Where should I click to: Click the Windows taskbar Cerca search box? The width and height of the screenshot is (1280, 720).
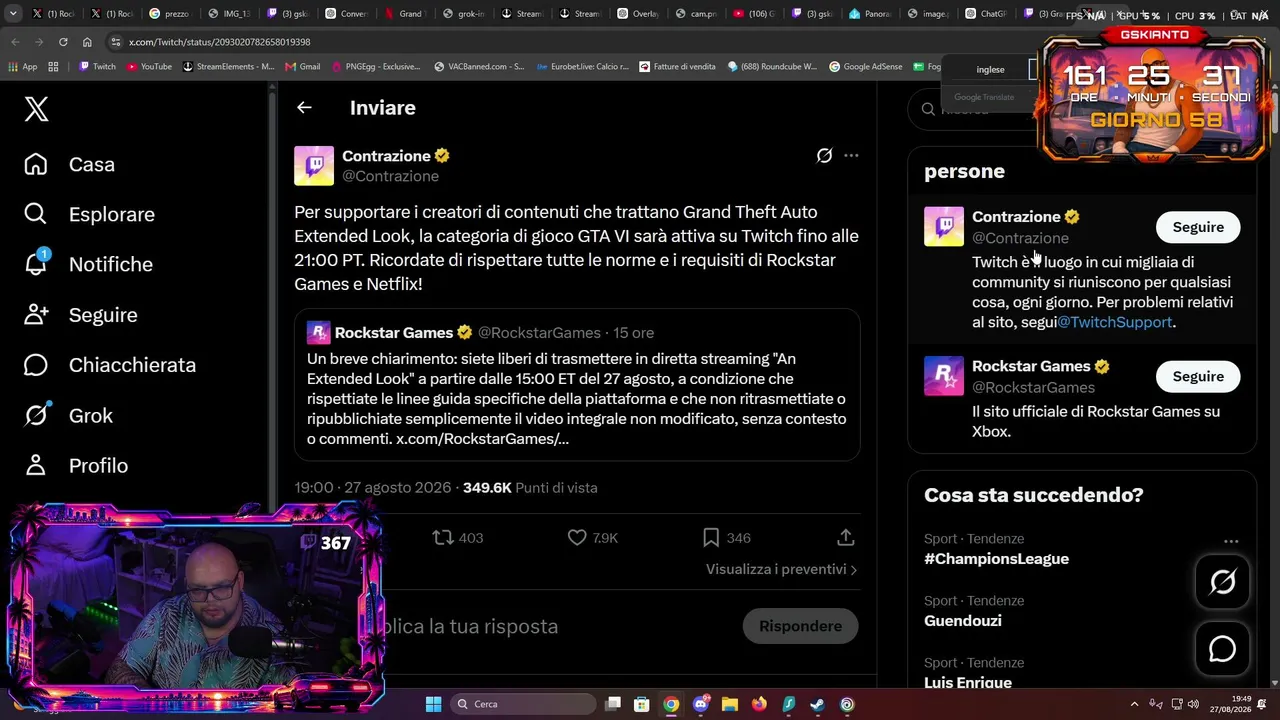pos(523,704)
